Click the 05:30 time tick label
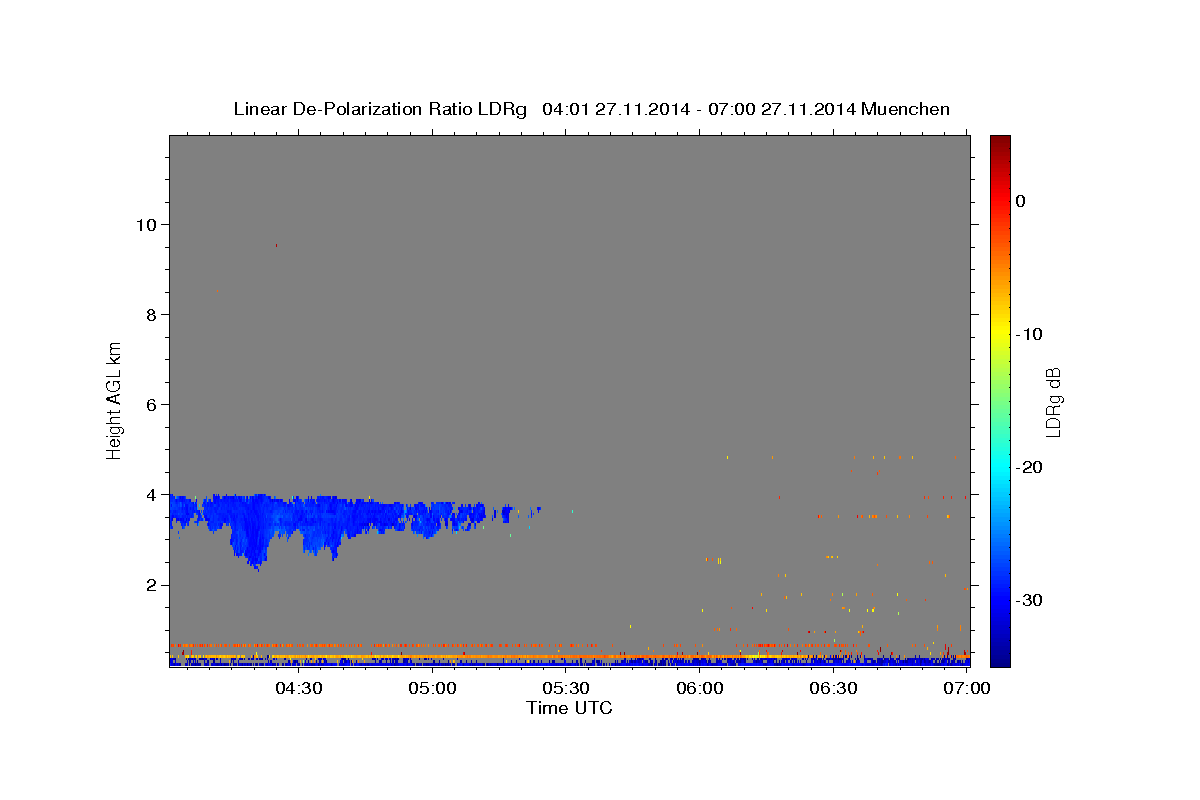This screenshot has height=800, width=1200. coord(566,688)
